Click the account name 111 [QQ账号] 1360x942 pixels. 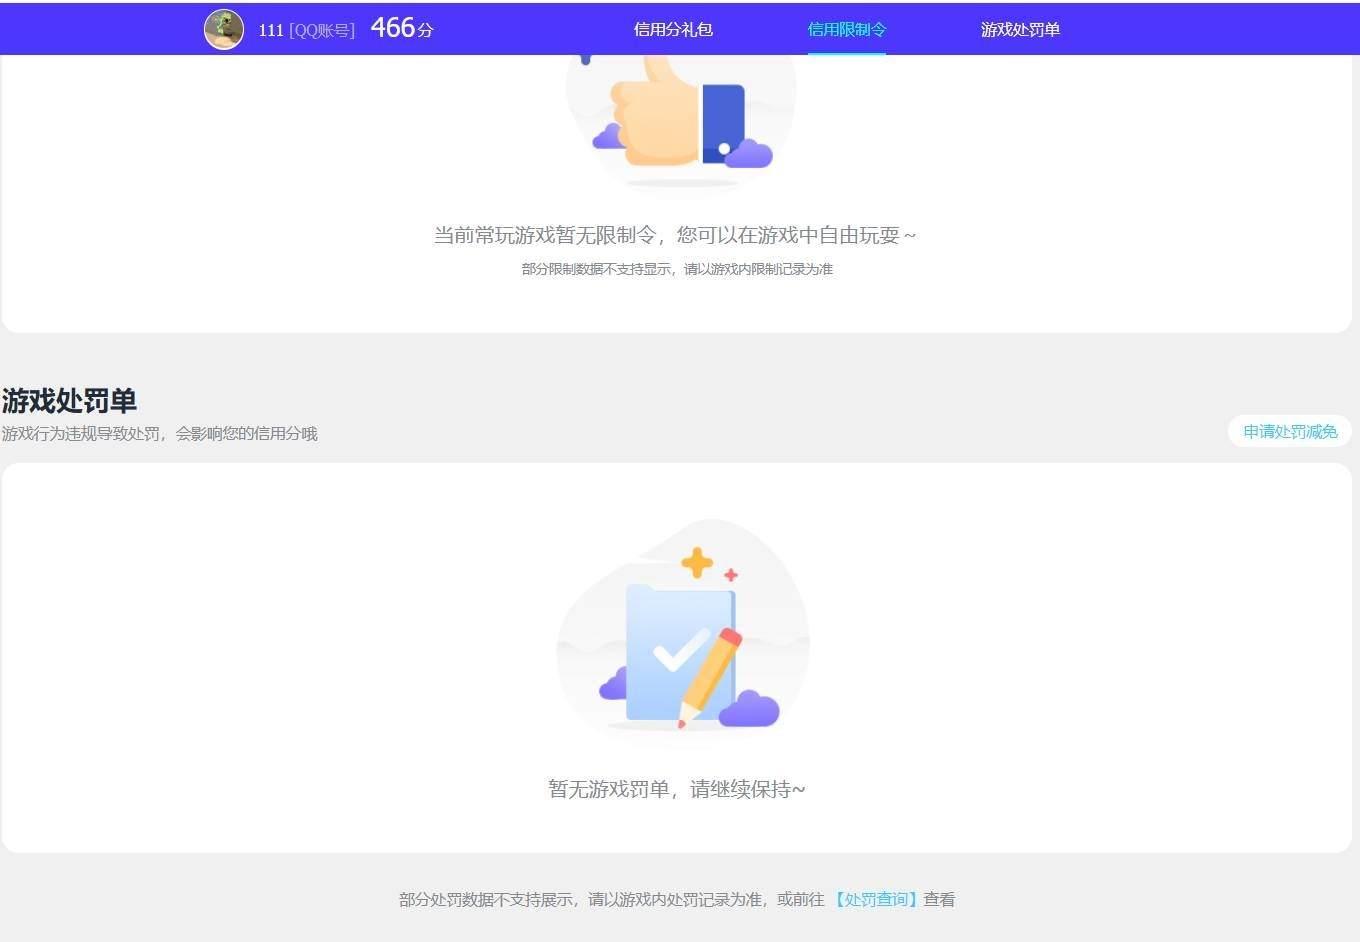(306, 30)
